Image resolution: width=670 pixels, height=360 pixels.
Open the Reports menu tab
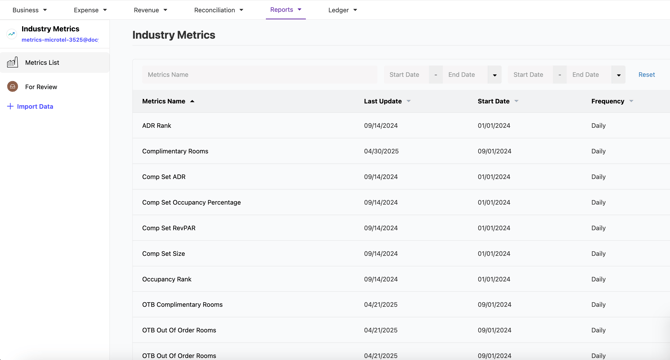(x=286, y=9)
